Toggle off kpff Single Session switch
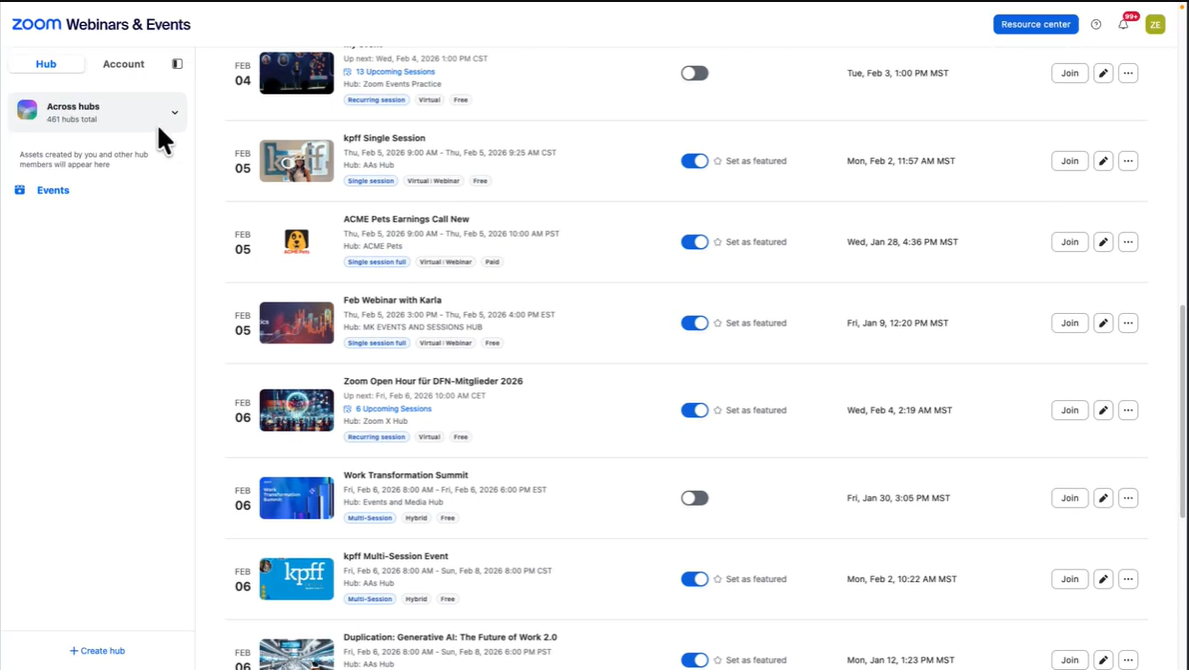 (x=695, y=161)
